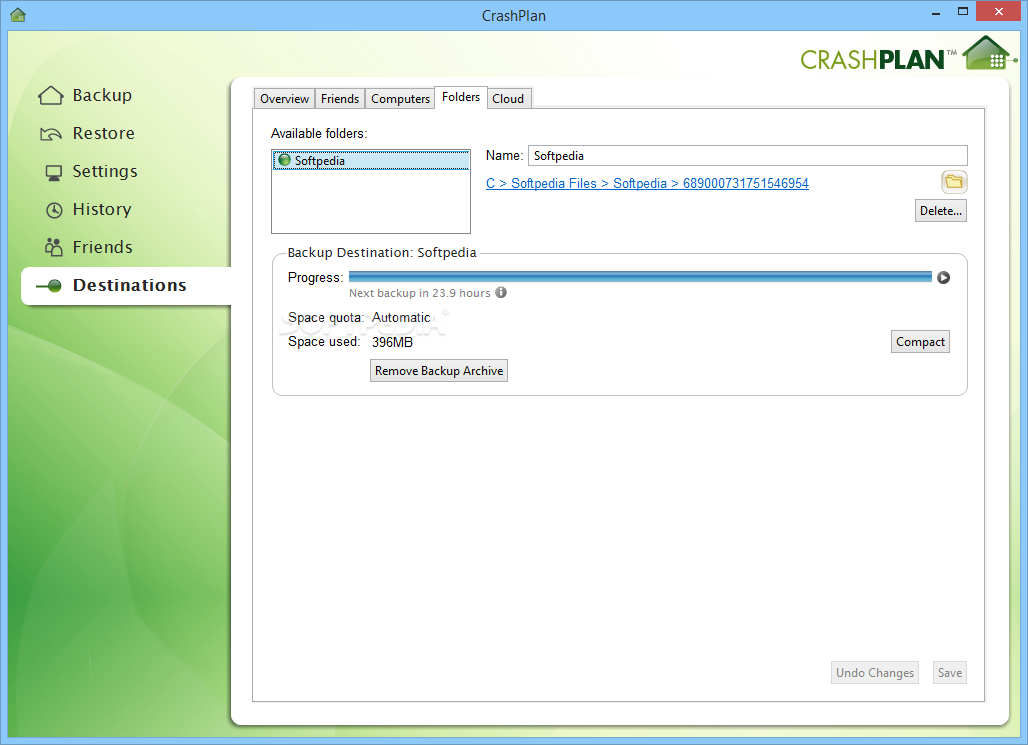This screenshot has height=745, width=1028.
Task: Click Remove Backup Archive button
Action: pyautogui.click(x=439, y=371)
